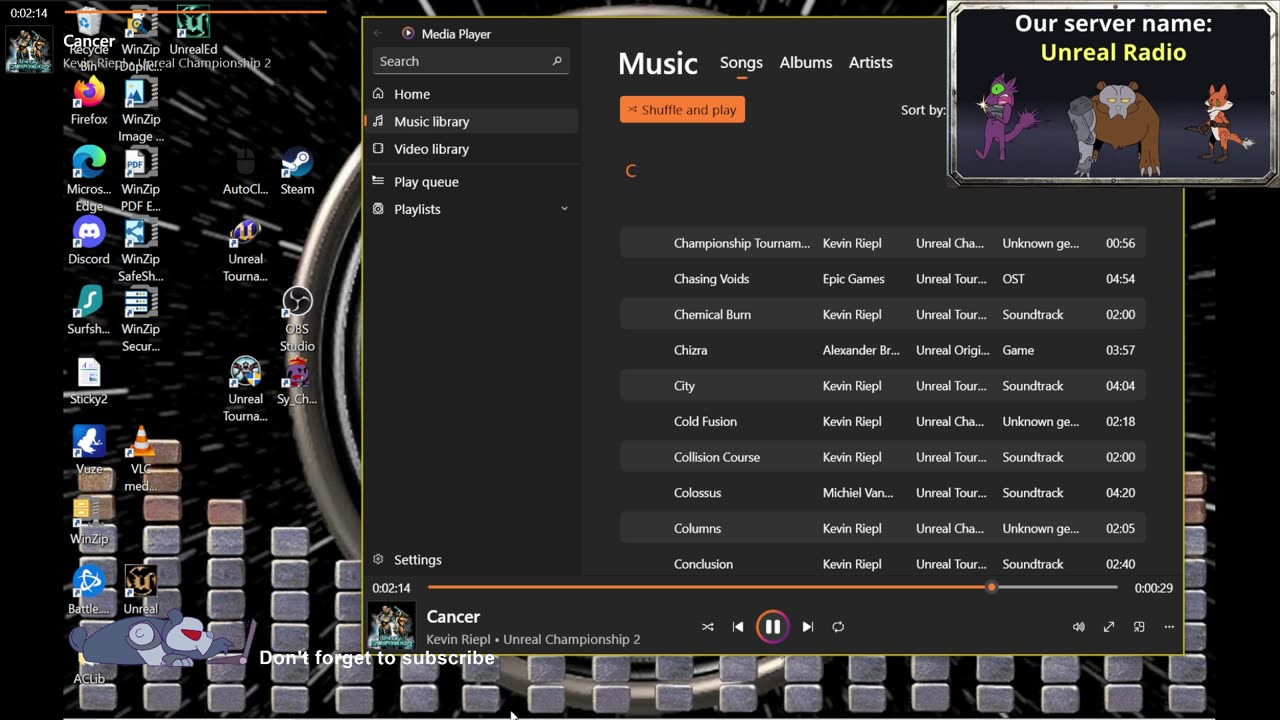
Task: Go to Home in sidebar
Action: point(472,94)
